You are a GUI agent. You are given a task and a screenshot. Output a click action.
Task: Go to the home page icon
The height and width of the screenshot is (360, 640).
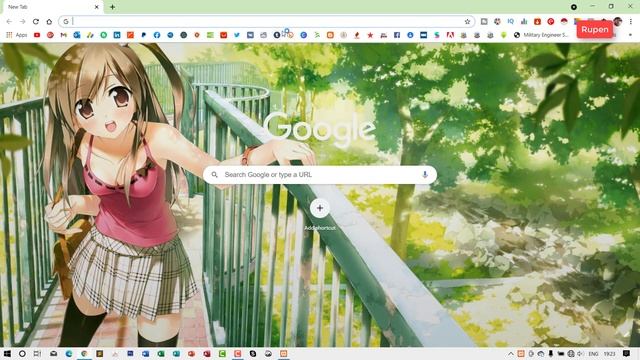(x=49, y=22)
